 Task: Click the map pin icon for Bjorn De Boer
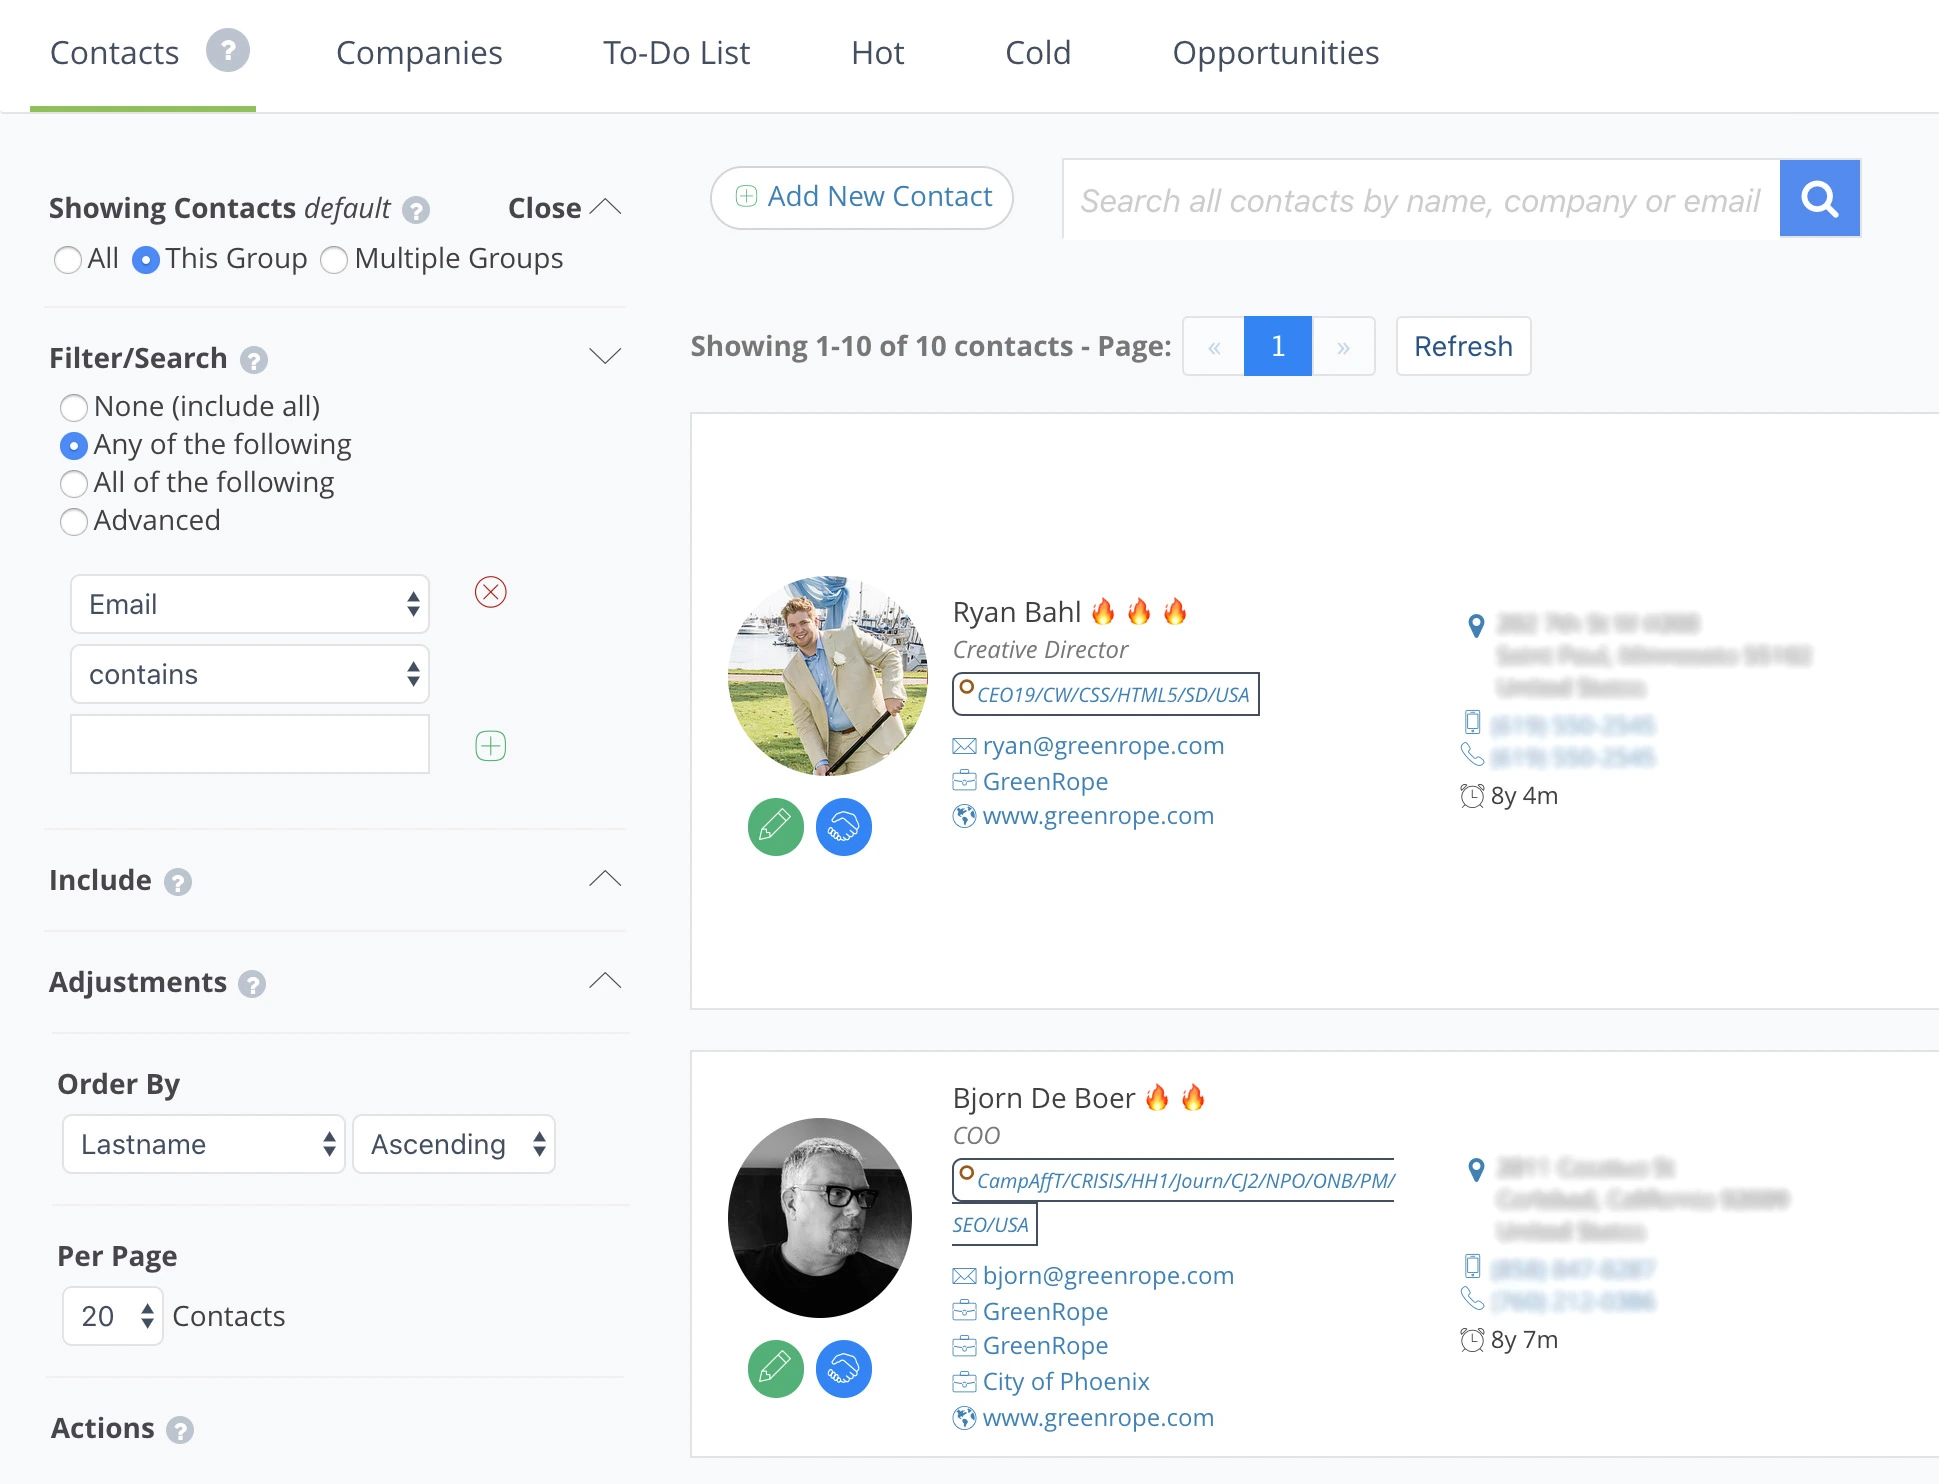(x=1475, y=1169)
